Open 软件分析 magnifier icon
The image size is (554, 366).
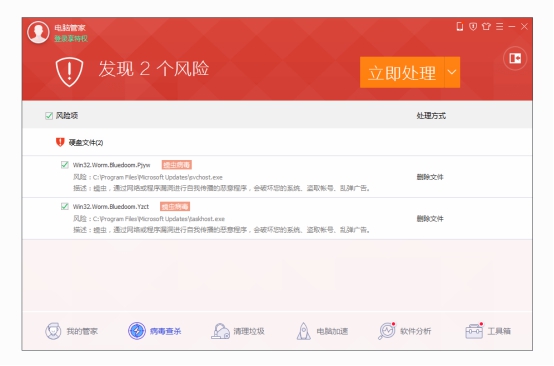(x=387, y=331)
